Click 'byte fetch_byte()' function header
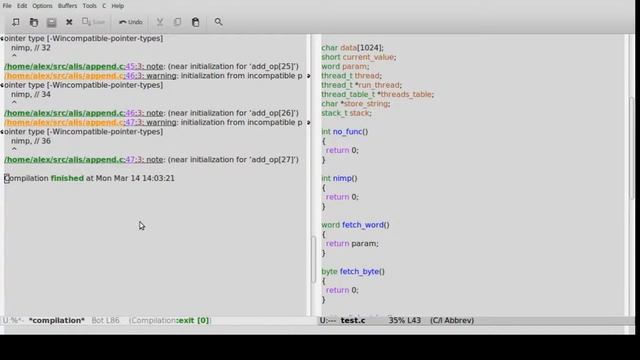Screen dimensions: 640x360 pyautogui.click(x=353, y=271)
